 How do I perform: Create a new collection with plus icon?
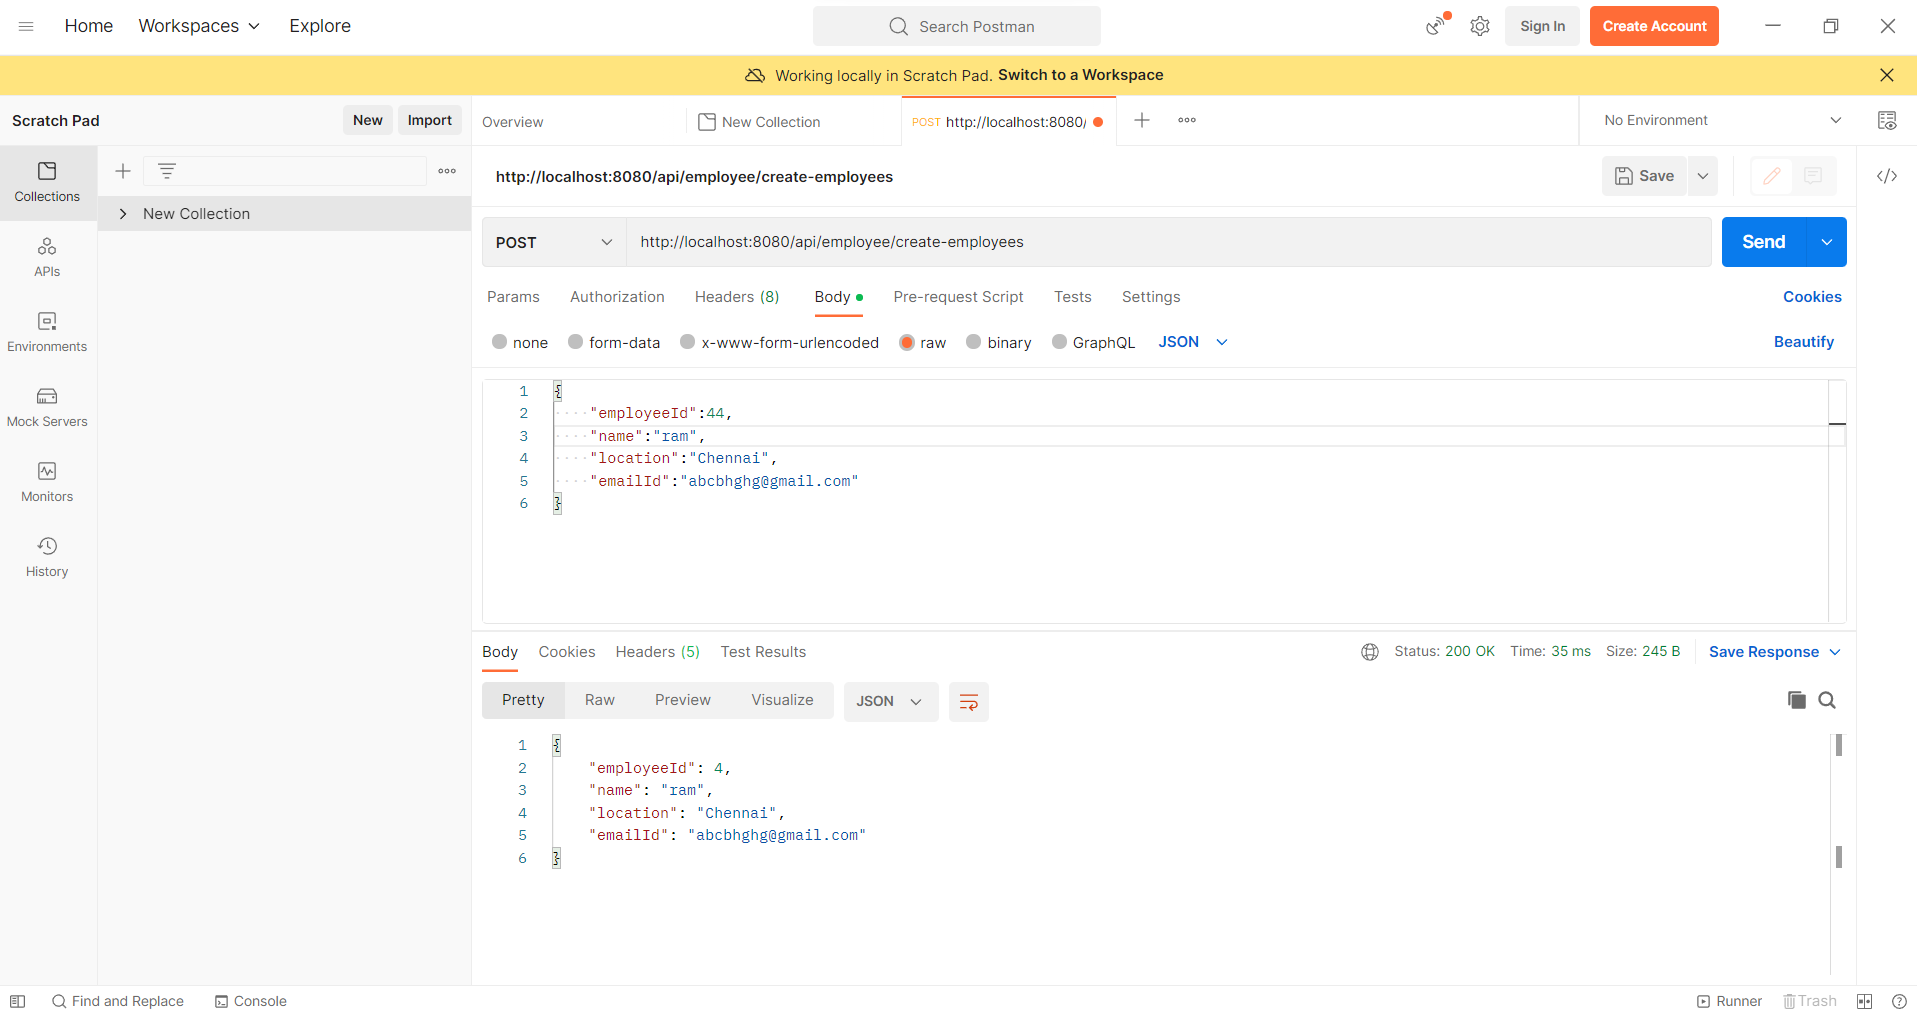tap(123, 171)
